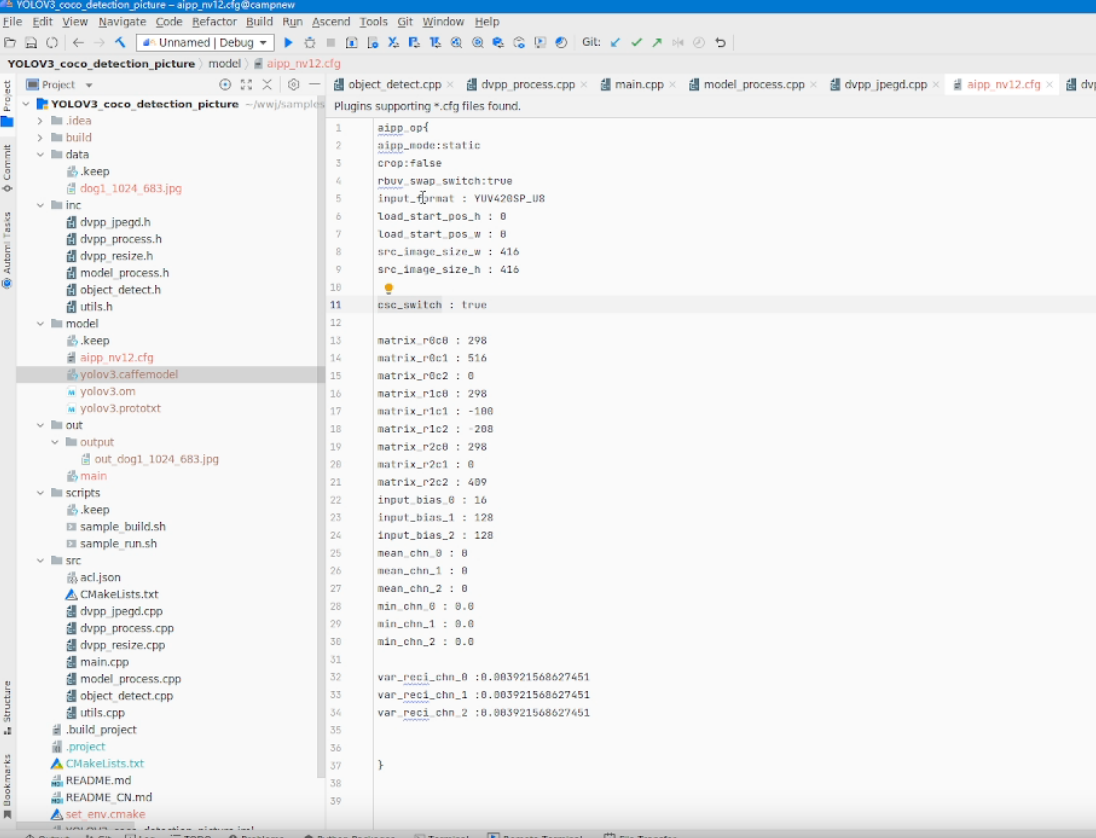
Task: Open Git history with the clock icon
Action: (699, 43)
